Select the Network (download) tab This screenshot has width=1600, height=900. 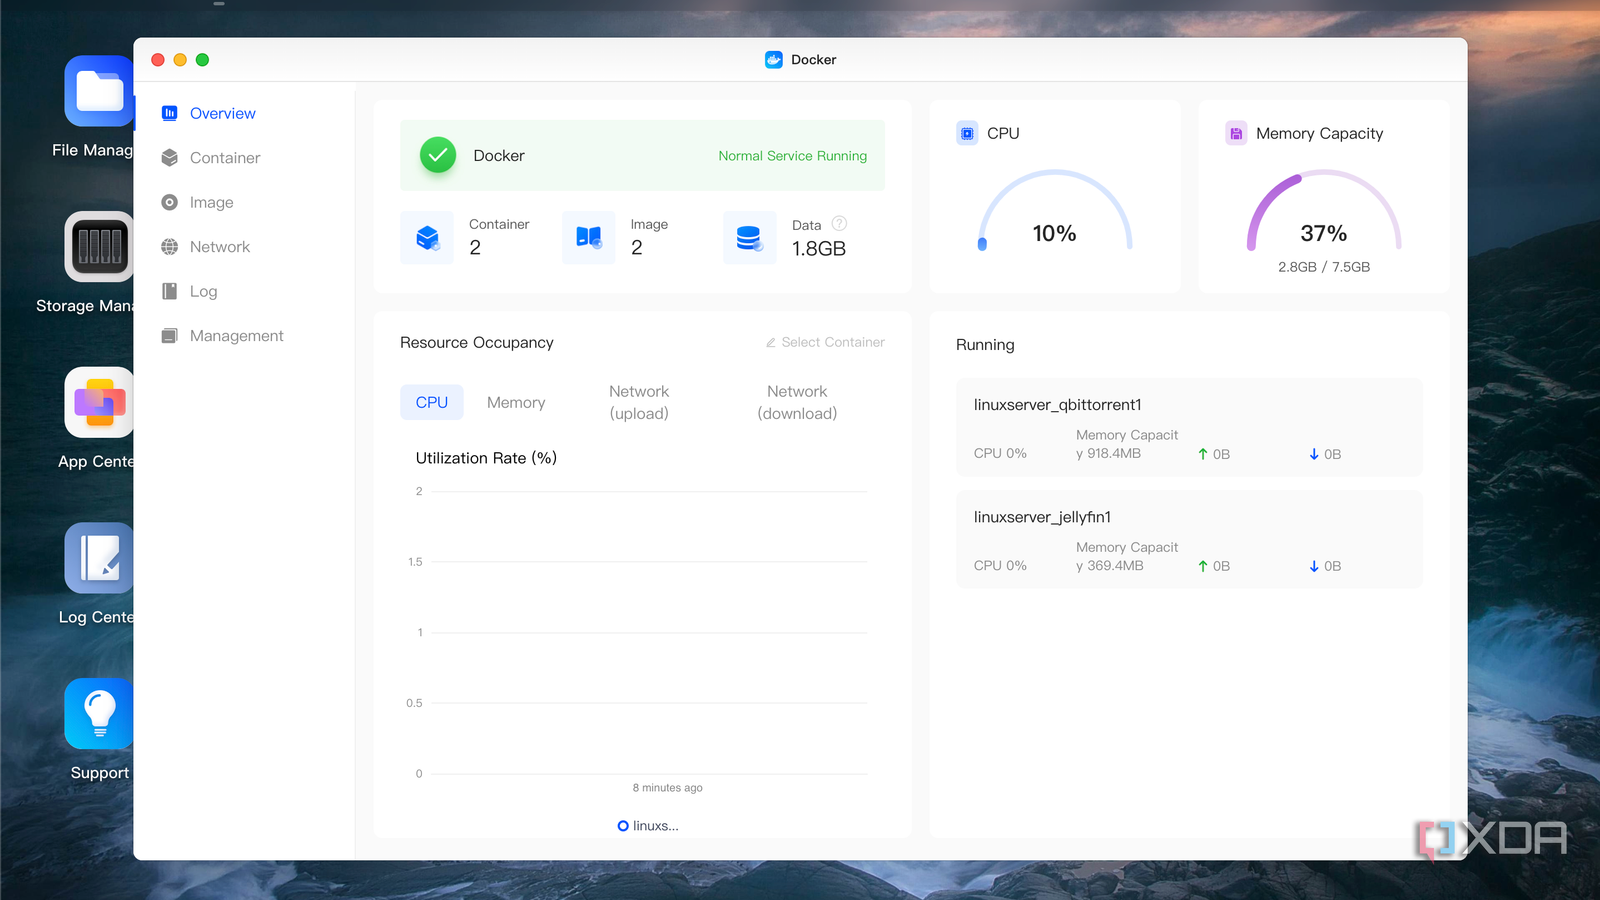click(797, 402)
